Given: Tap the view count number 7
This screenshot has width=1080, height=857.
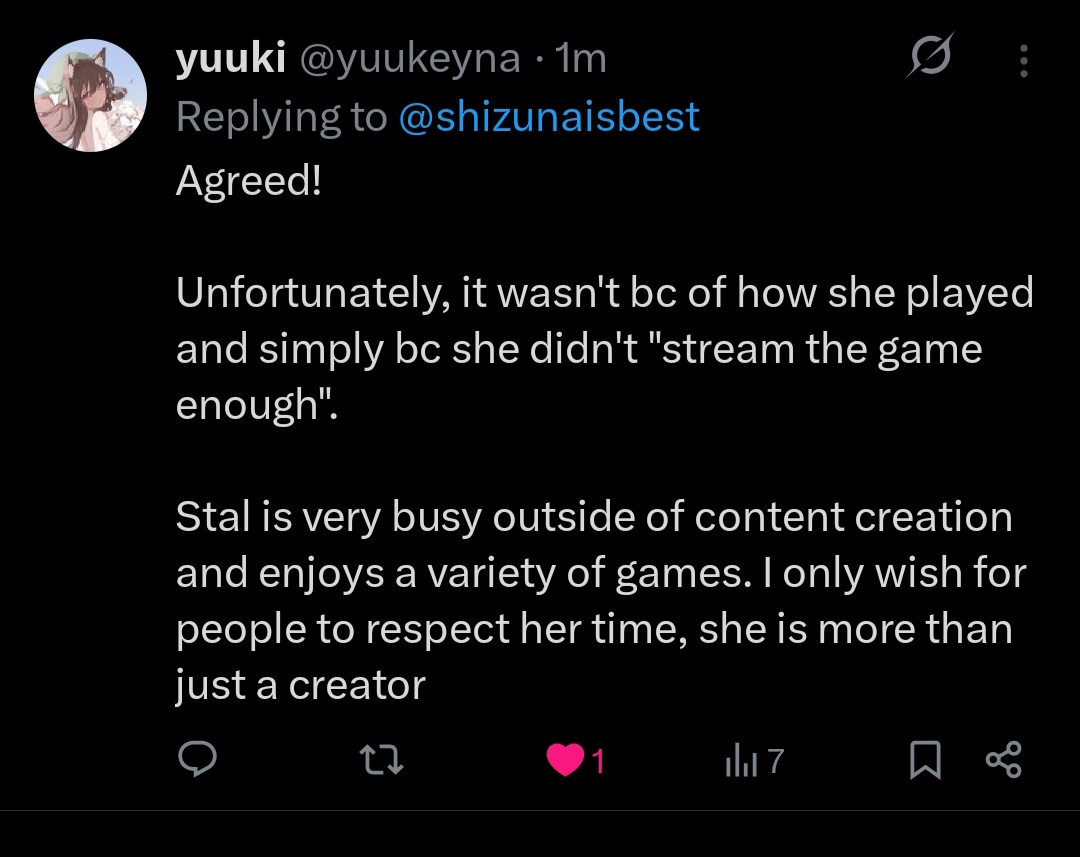Looking at the screenshot, I should point(775,763).
